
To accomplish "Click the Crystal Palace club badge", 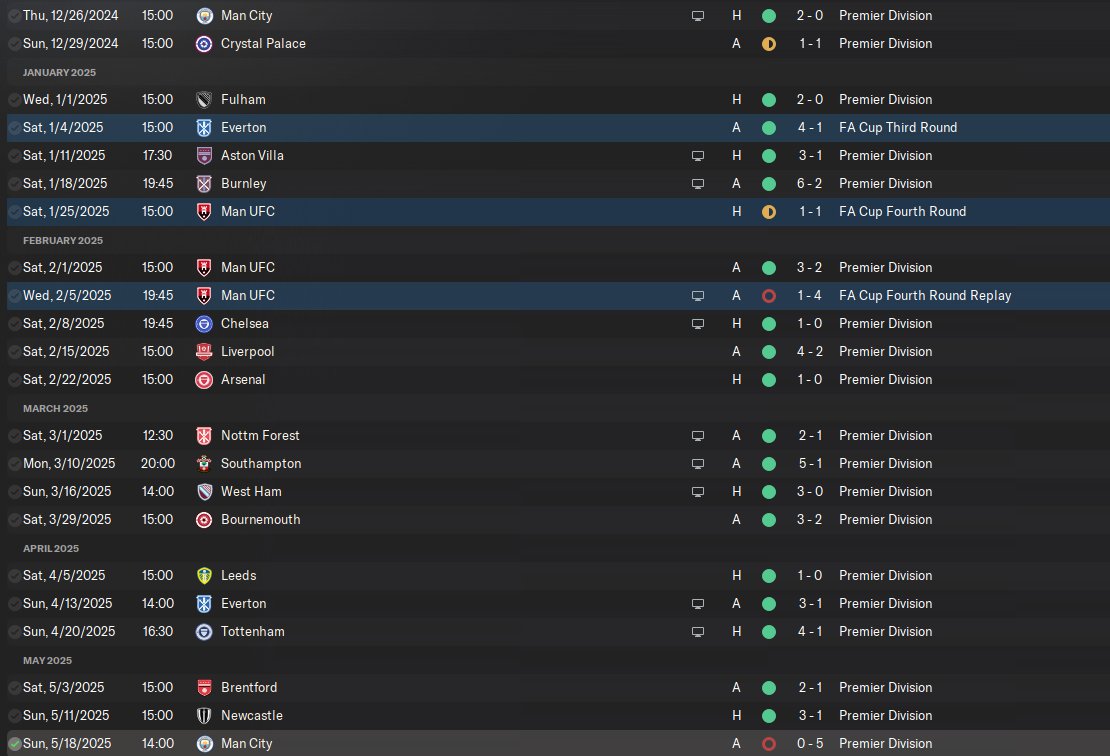I will coord(204,44).
